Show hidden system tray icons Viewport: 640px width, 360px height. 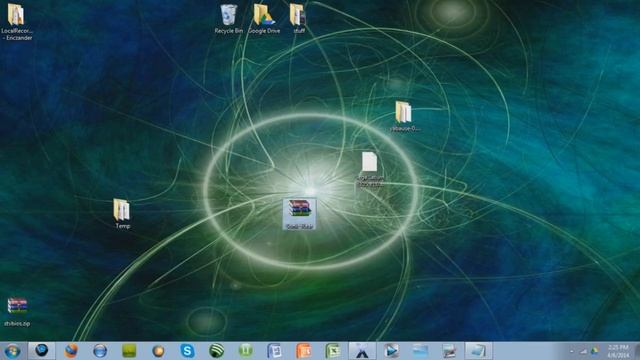click(571, 351)
